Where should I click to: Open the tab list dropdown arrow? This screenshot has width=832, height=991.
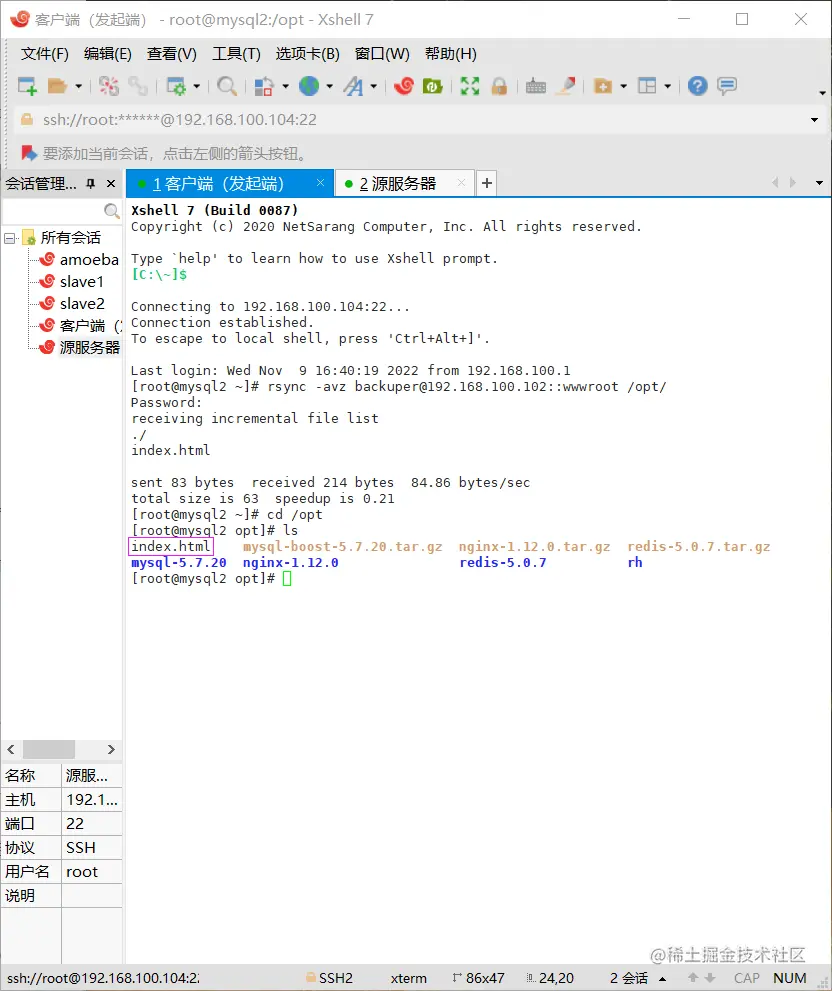click(x=819, y=183)
